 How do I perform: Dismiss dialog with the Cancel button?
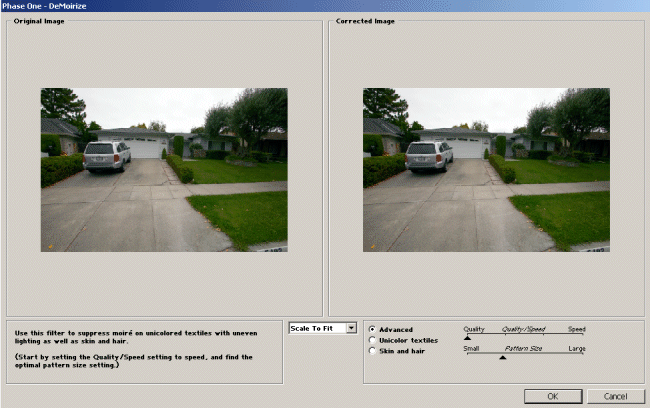tap(616, 396)
